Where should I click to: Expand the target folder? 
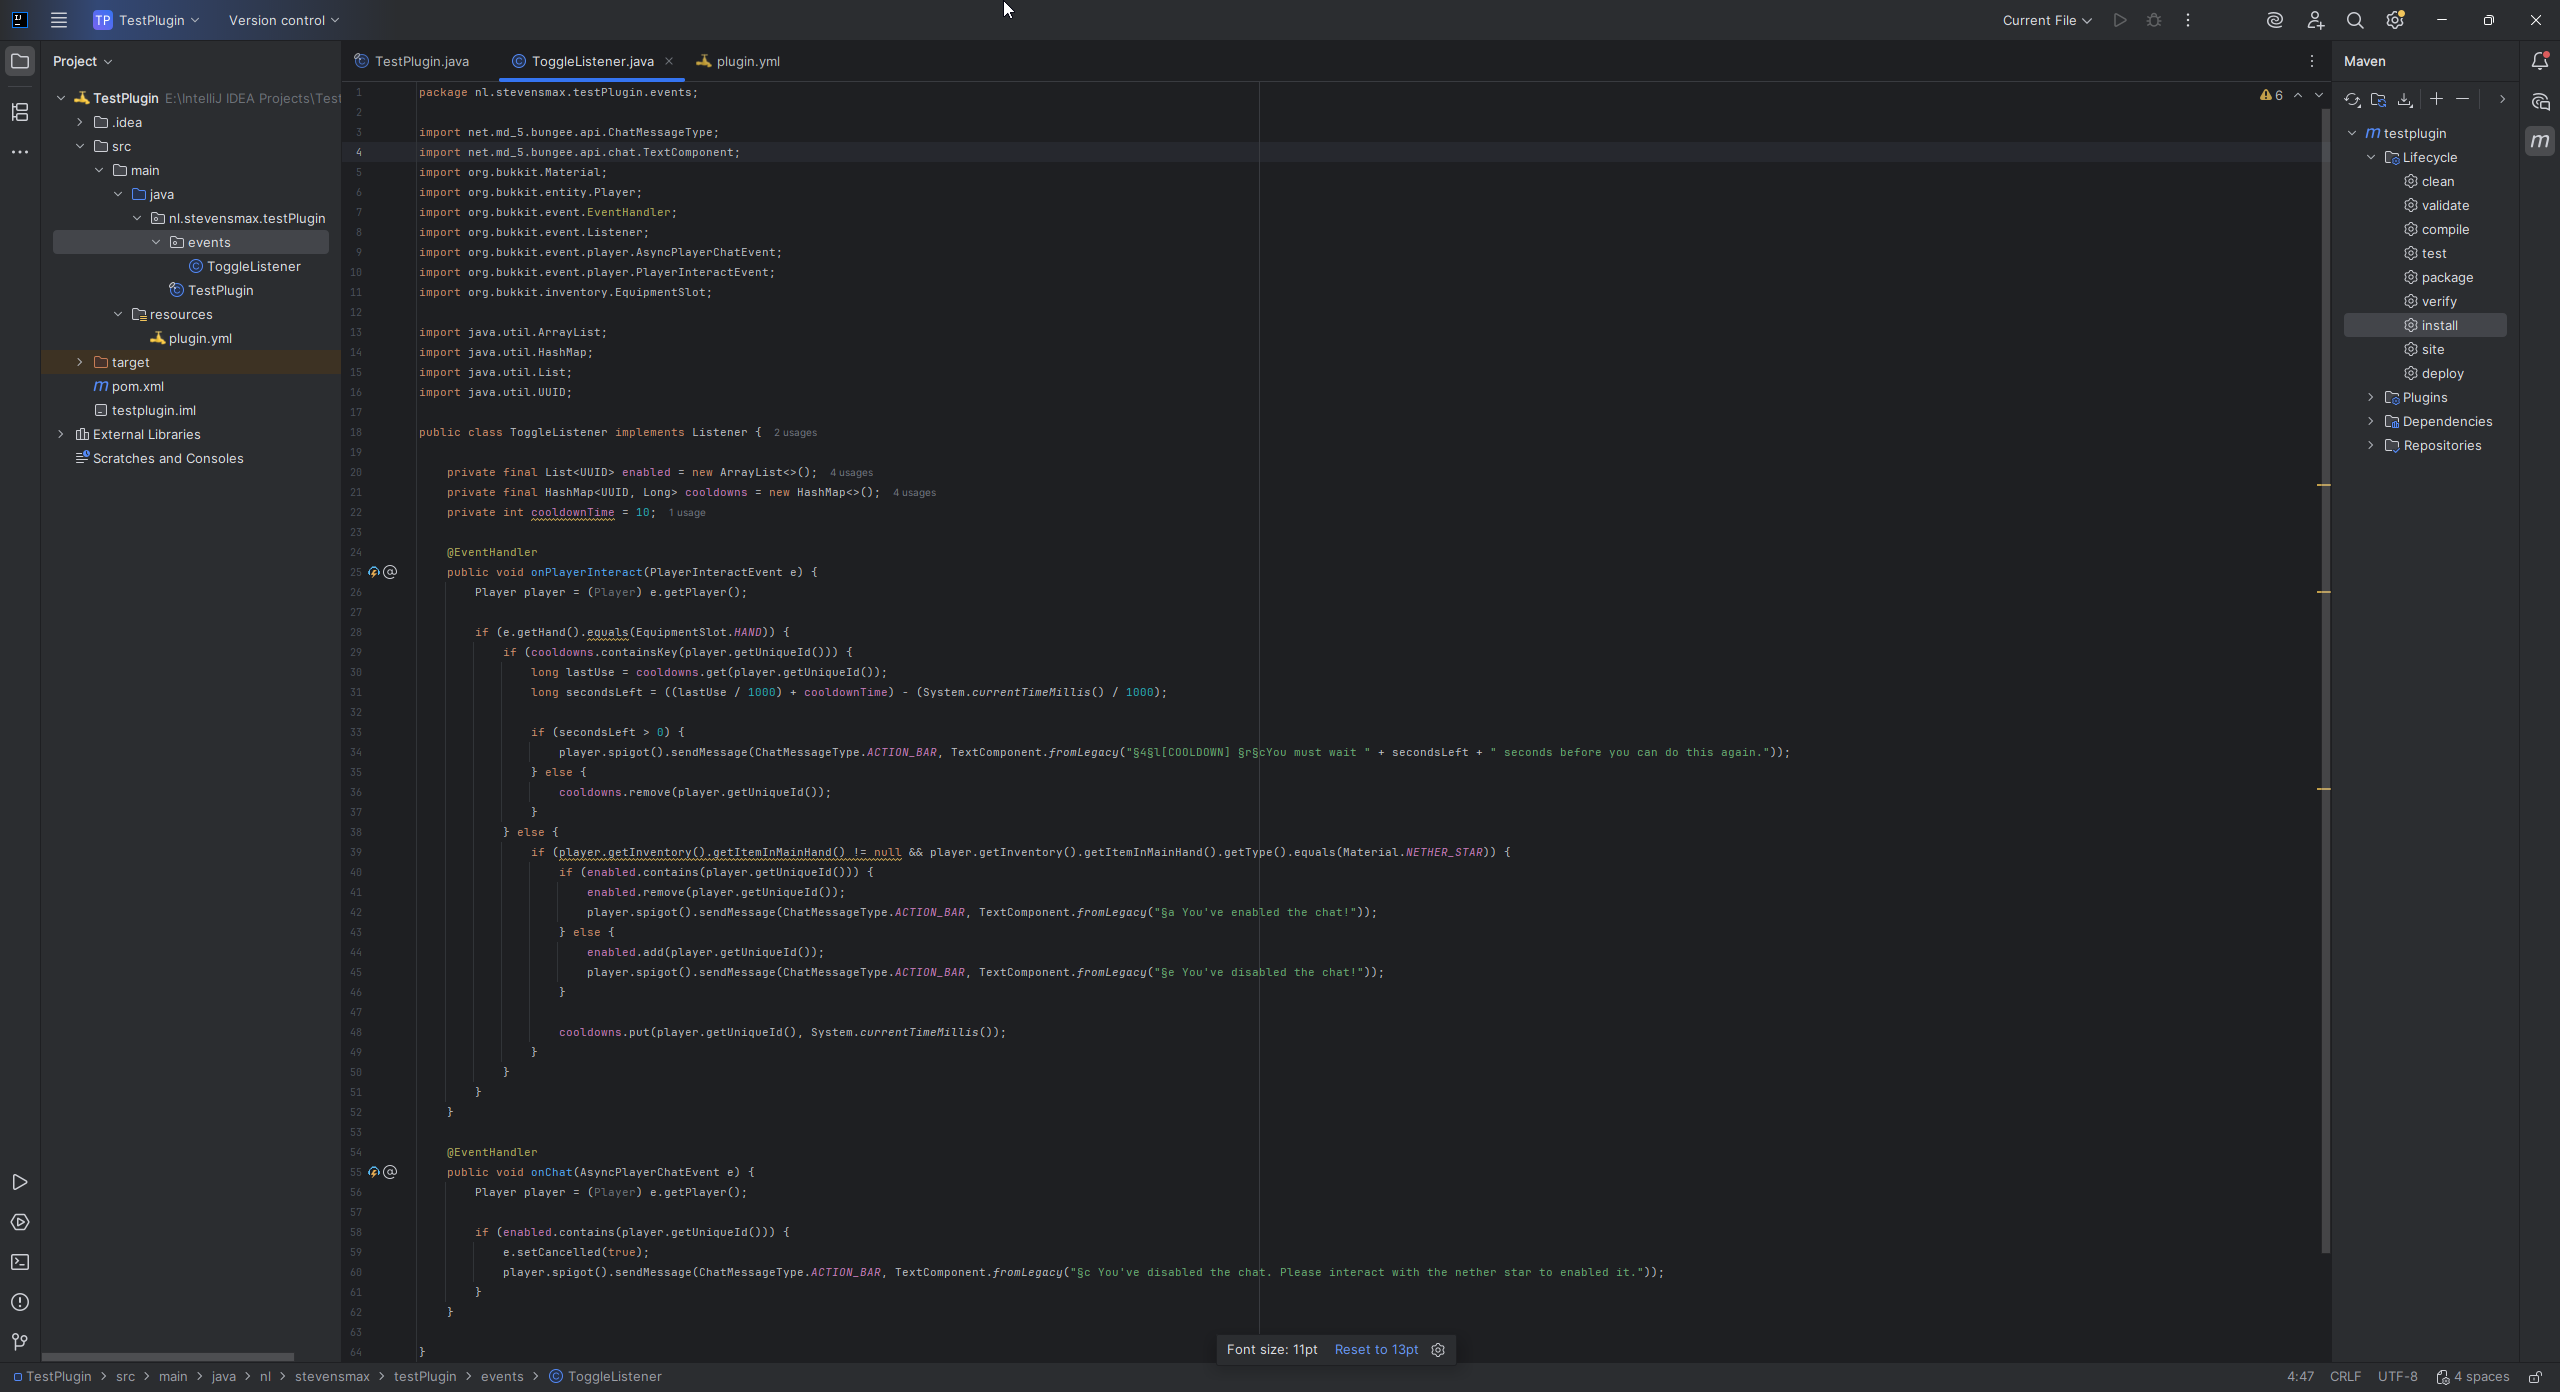coord(80,362)
